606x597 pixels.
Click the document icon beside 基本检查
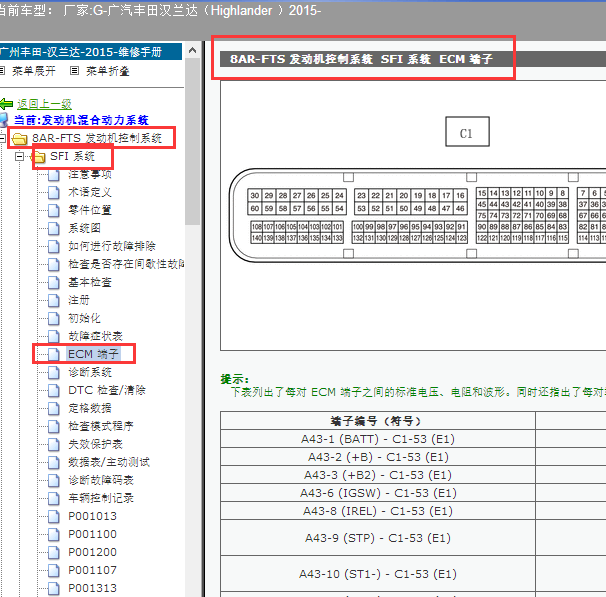pos(54,282)
